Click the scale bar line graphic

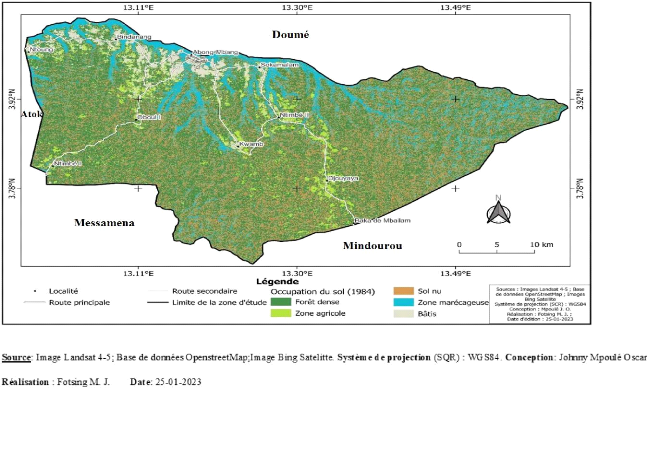[497, 252]
